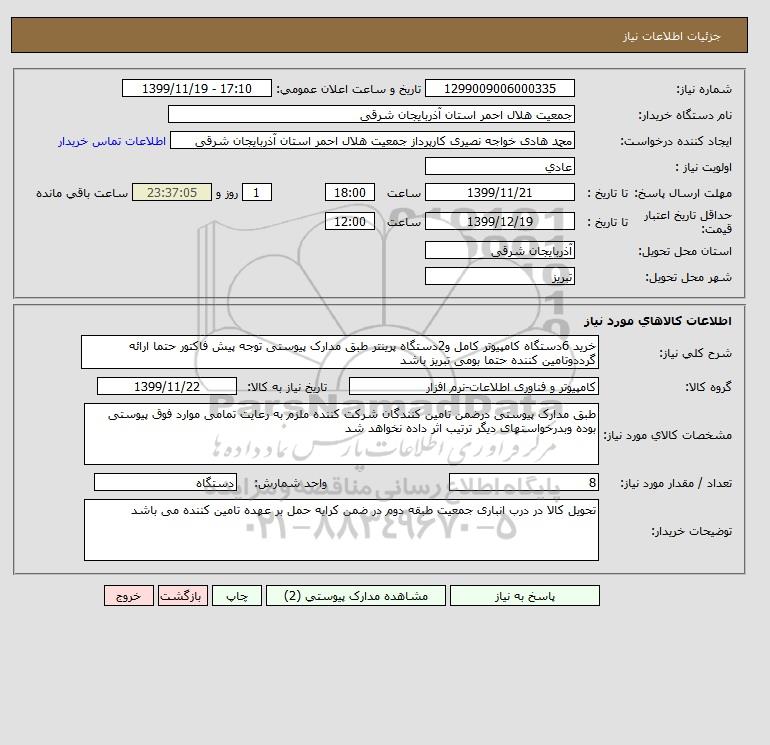Click the delivery province field آذربایجان شرقی
This screenshot has width=770, height=745.
pos(499,250)
